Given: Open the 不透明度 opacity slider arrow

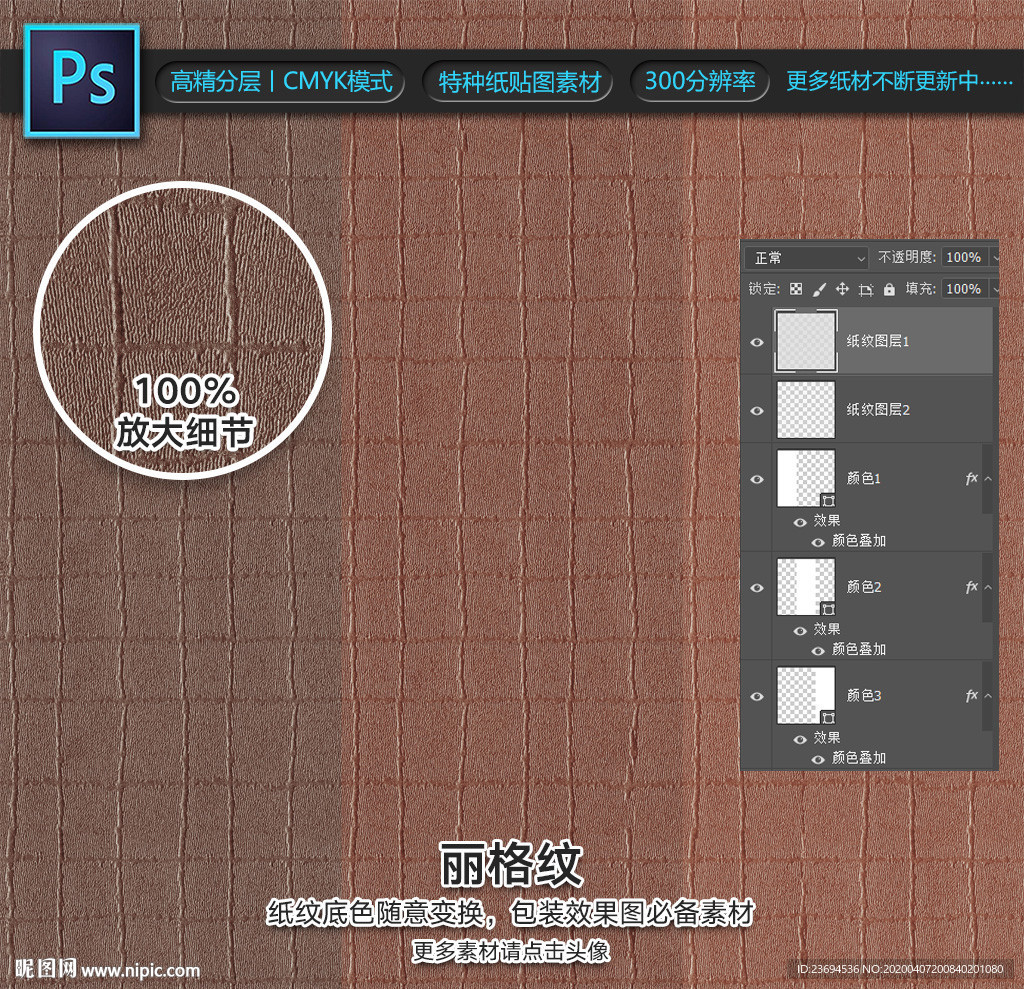Looking at the screenshot, I should pyautogui.click(x=995, y=258).
